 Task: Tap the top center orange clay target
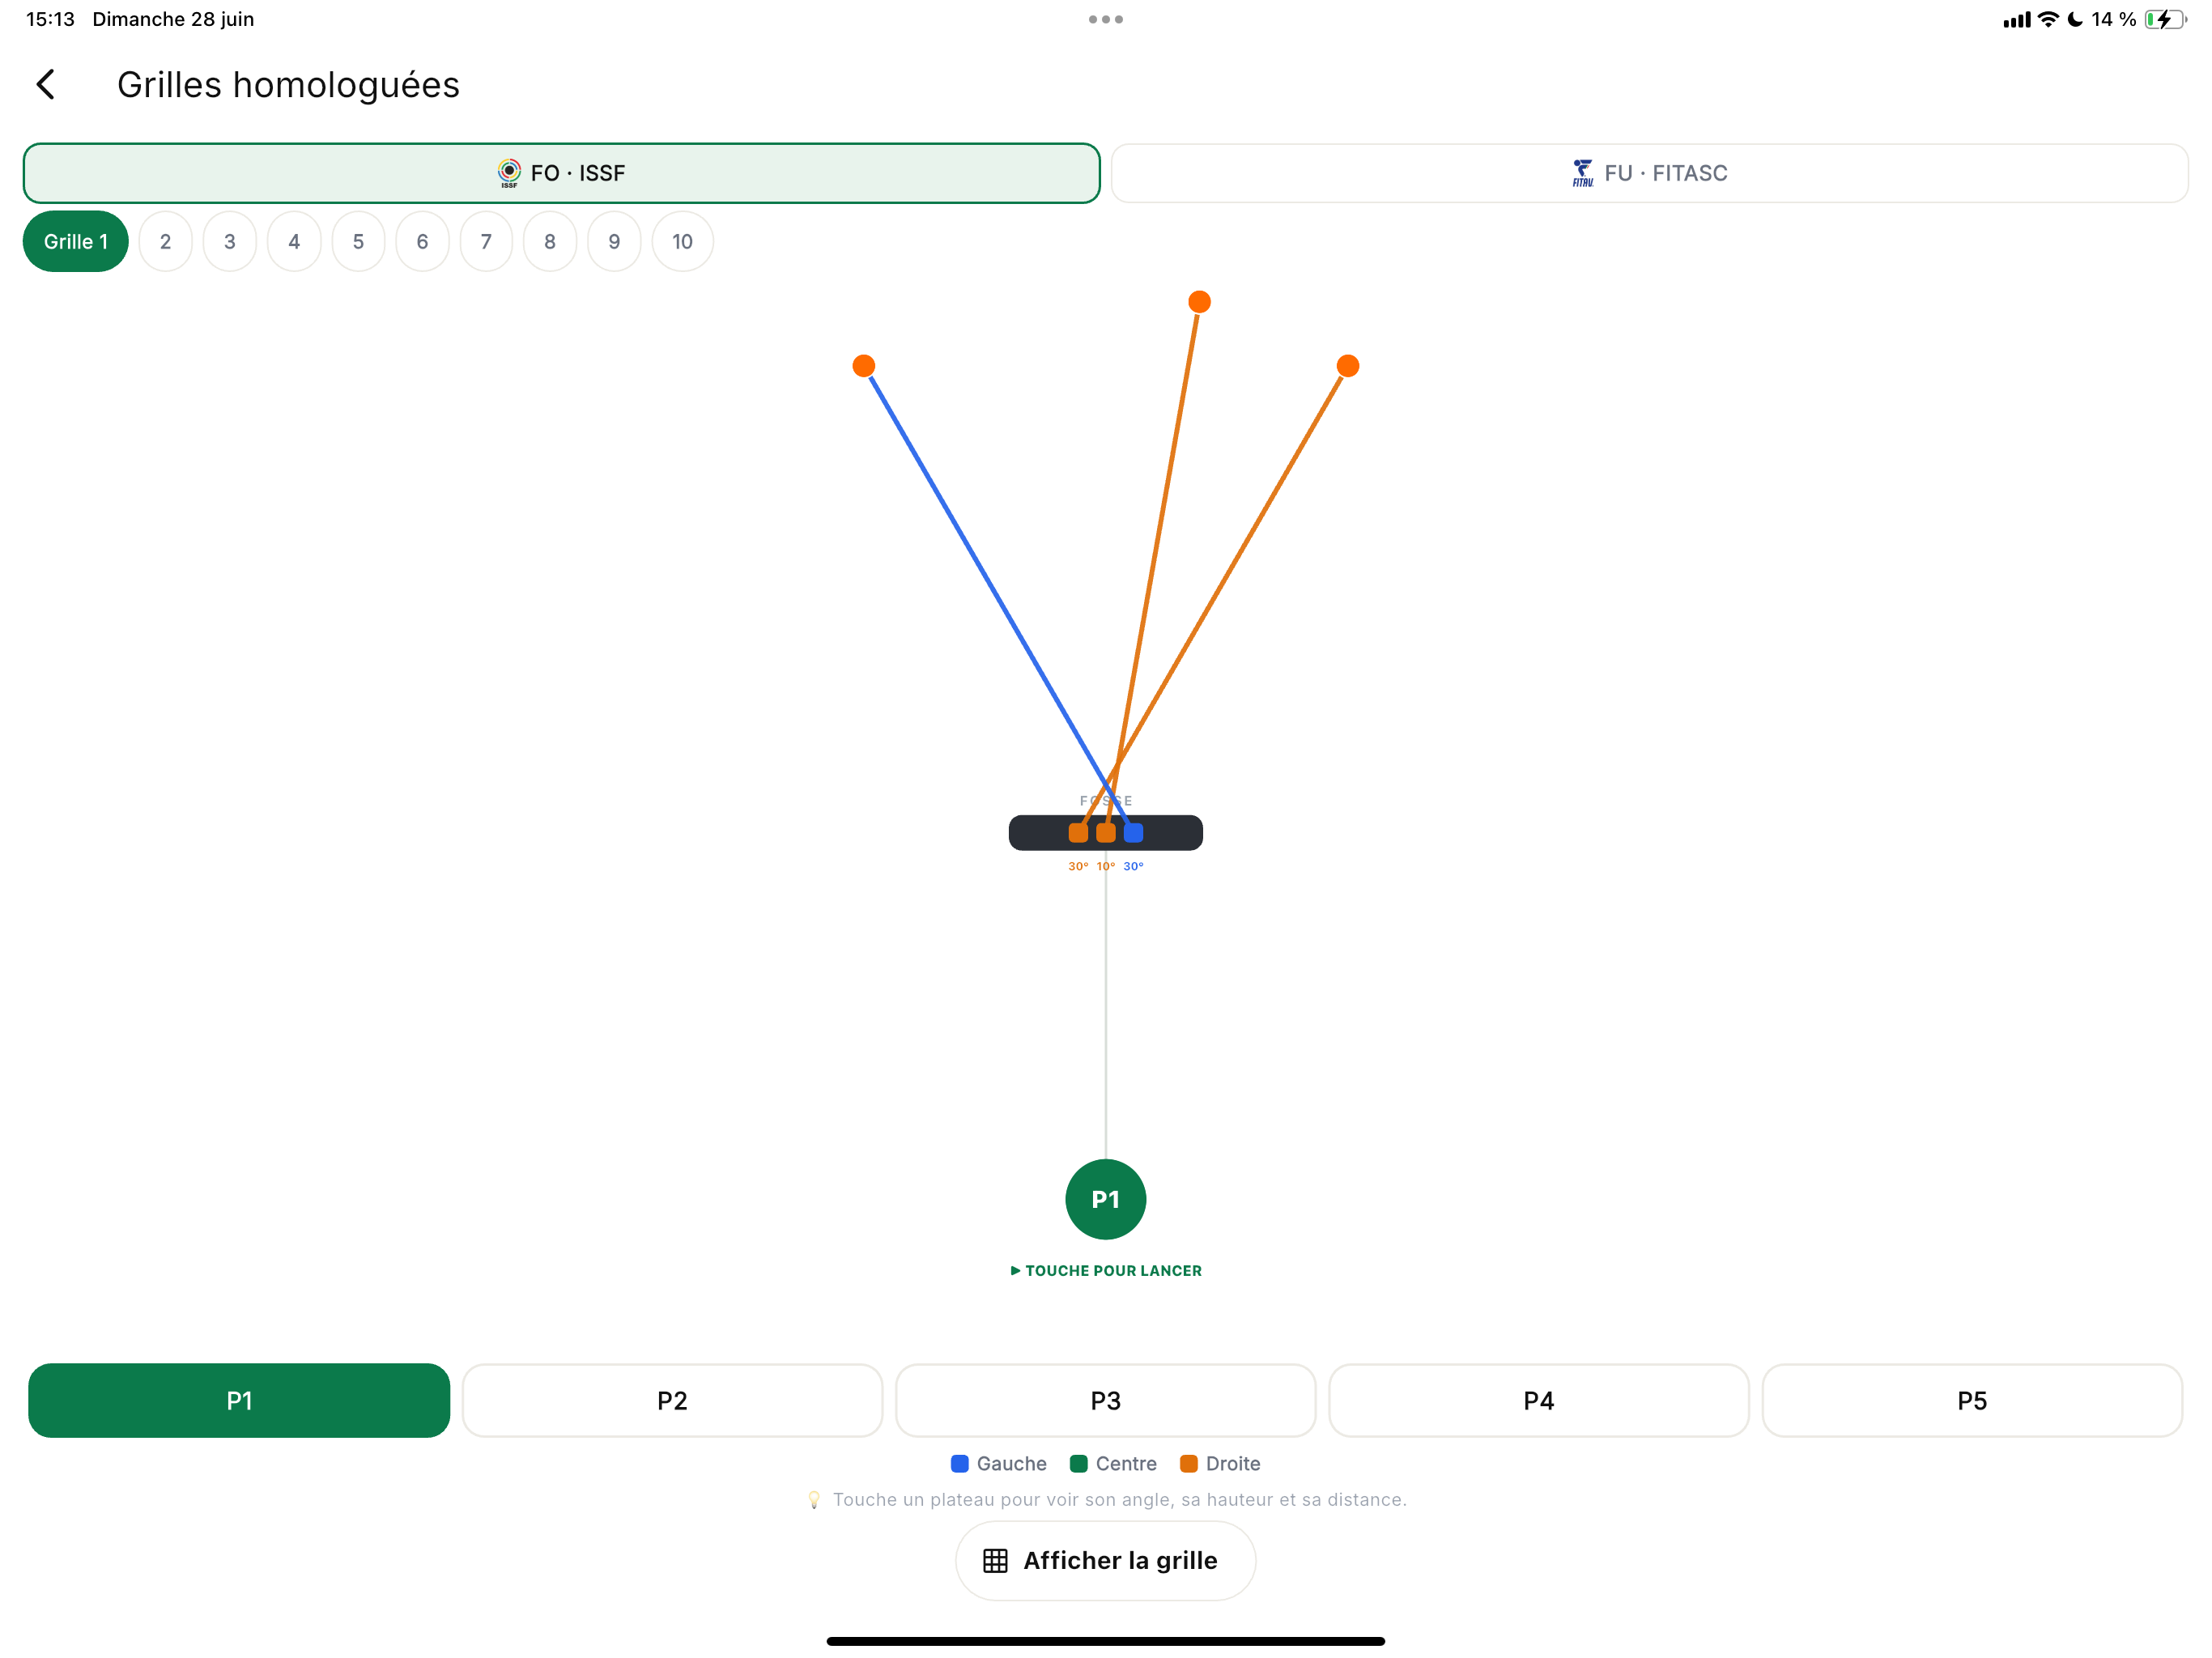tap(1199, 302)
